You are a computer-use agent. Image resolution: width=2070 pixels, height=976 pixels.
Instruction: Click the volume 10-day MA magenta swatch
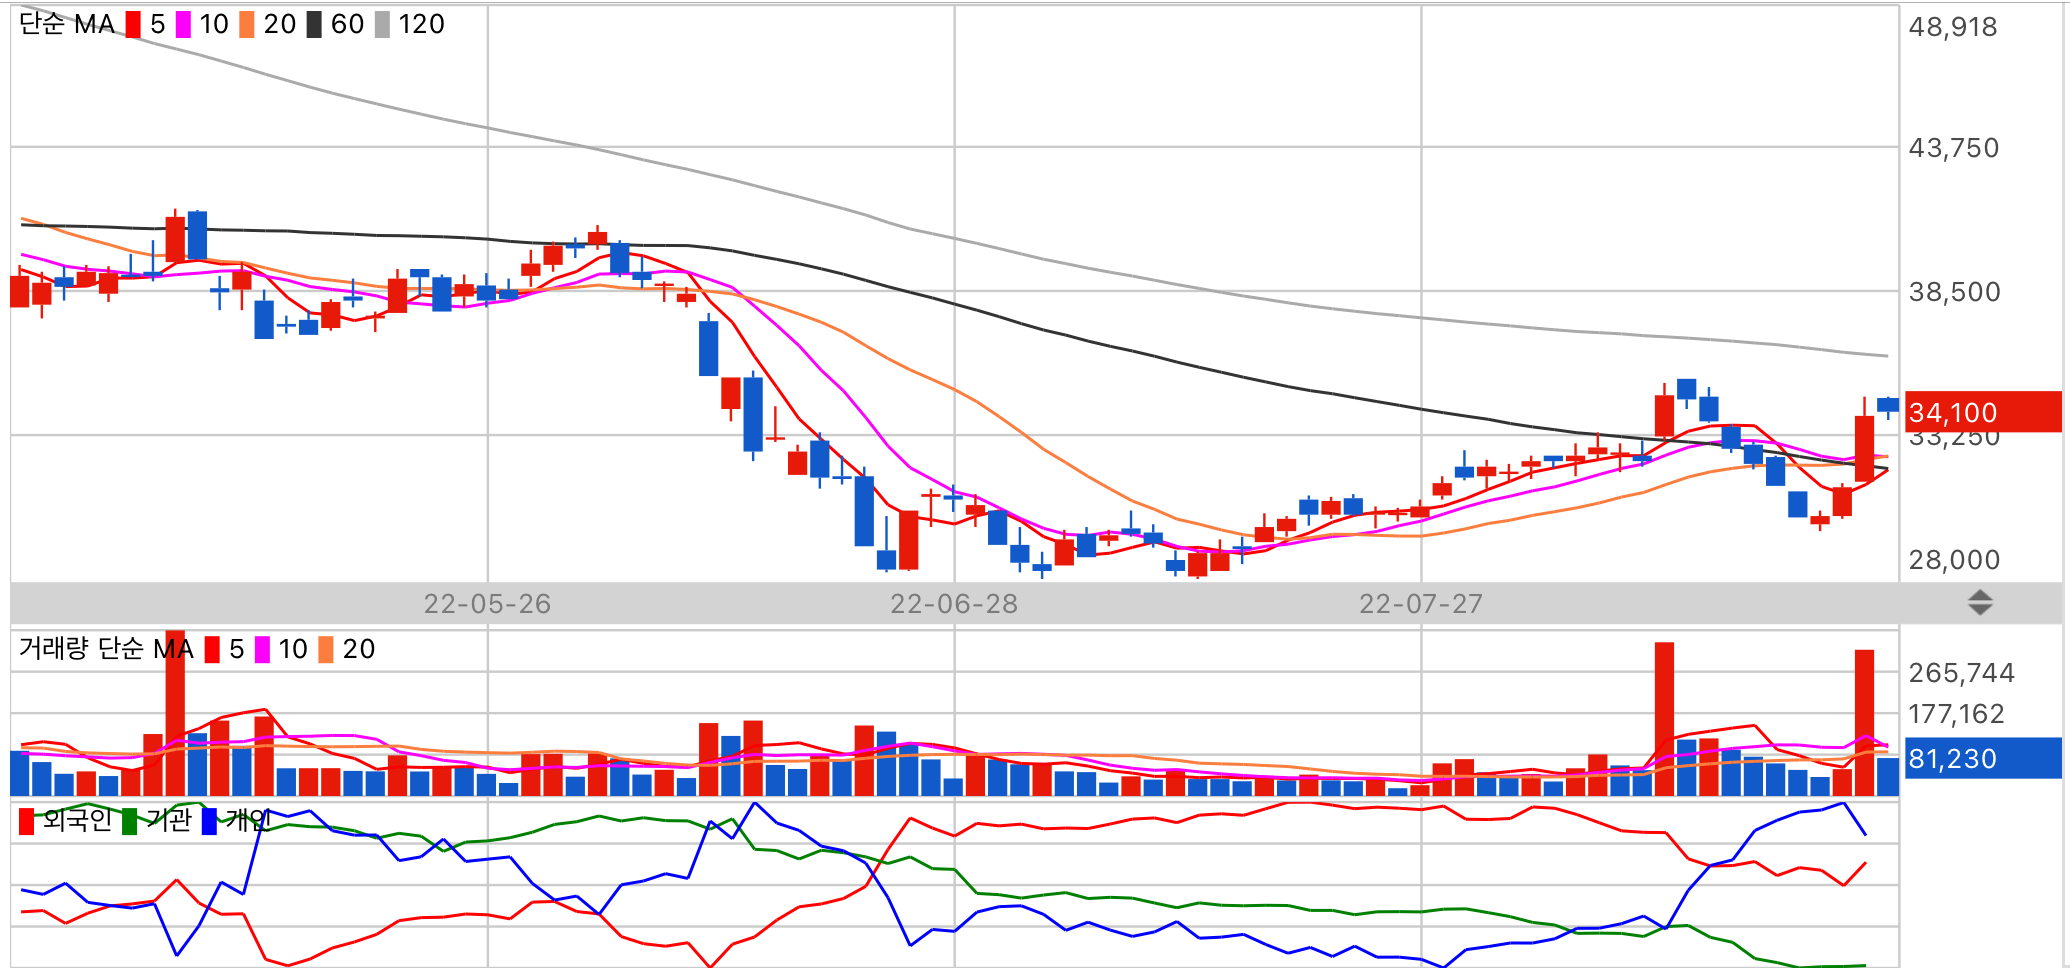coord(262,650)
